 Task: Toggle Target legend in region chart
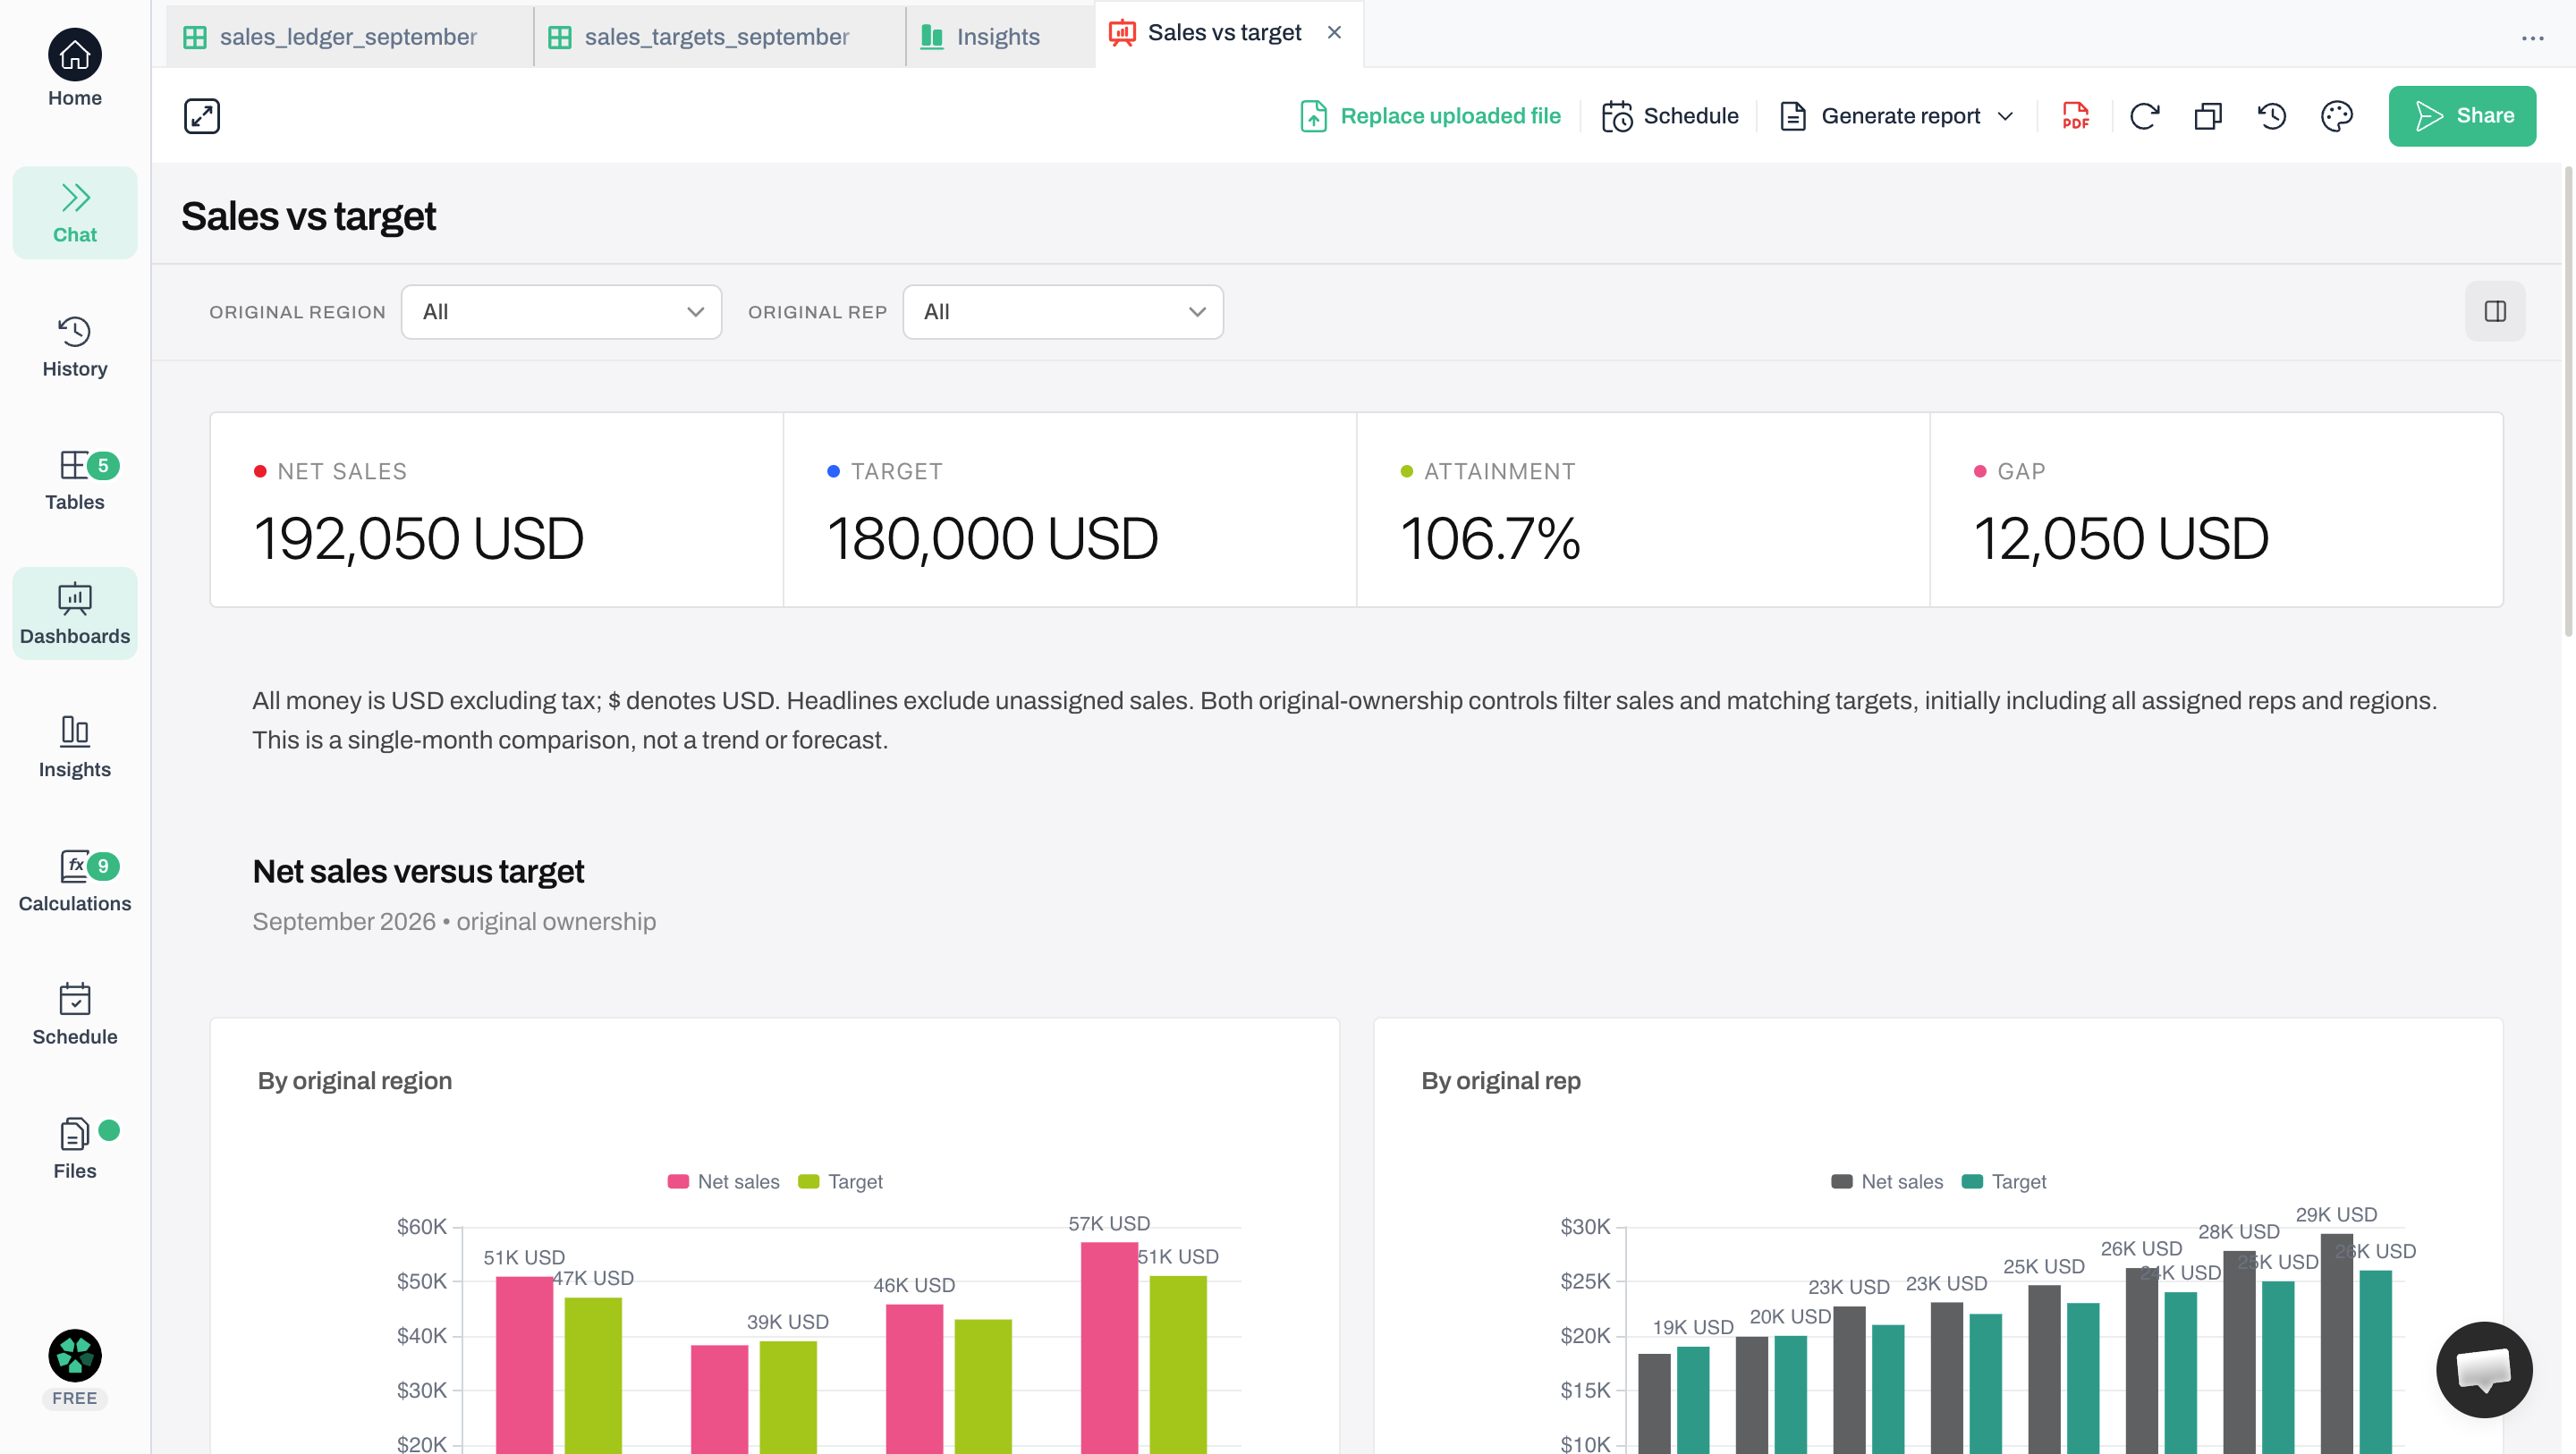pos(841,1182)
